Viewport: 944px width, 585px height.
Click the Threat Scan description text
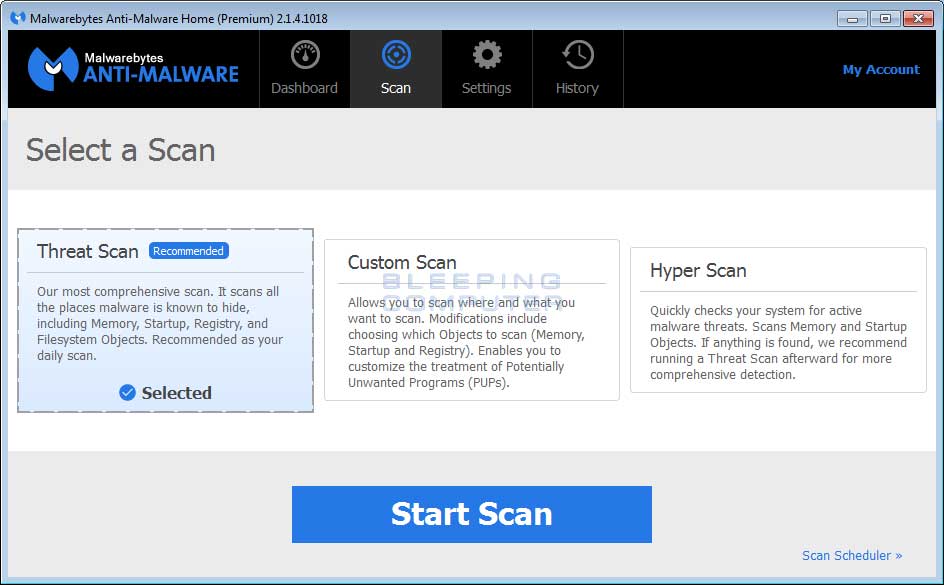160,323
